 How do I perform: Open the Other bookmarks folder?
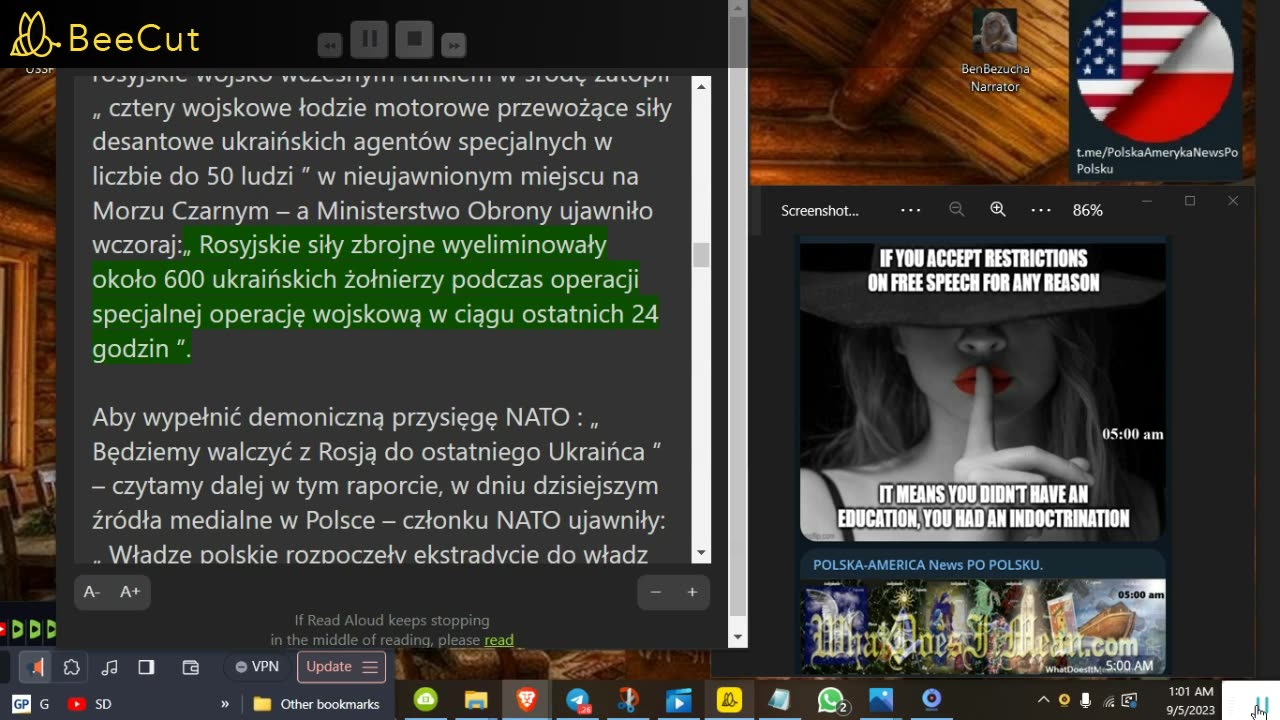coord(317,704)
